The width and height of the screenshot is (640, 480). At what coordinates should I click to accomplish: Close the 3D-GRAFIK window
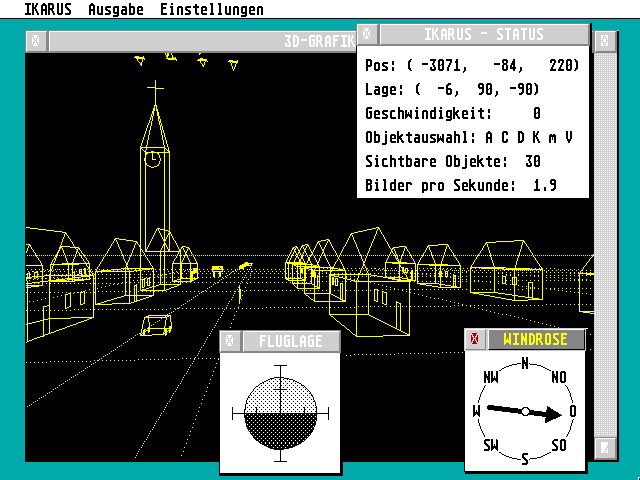tap(36, 41)
